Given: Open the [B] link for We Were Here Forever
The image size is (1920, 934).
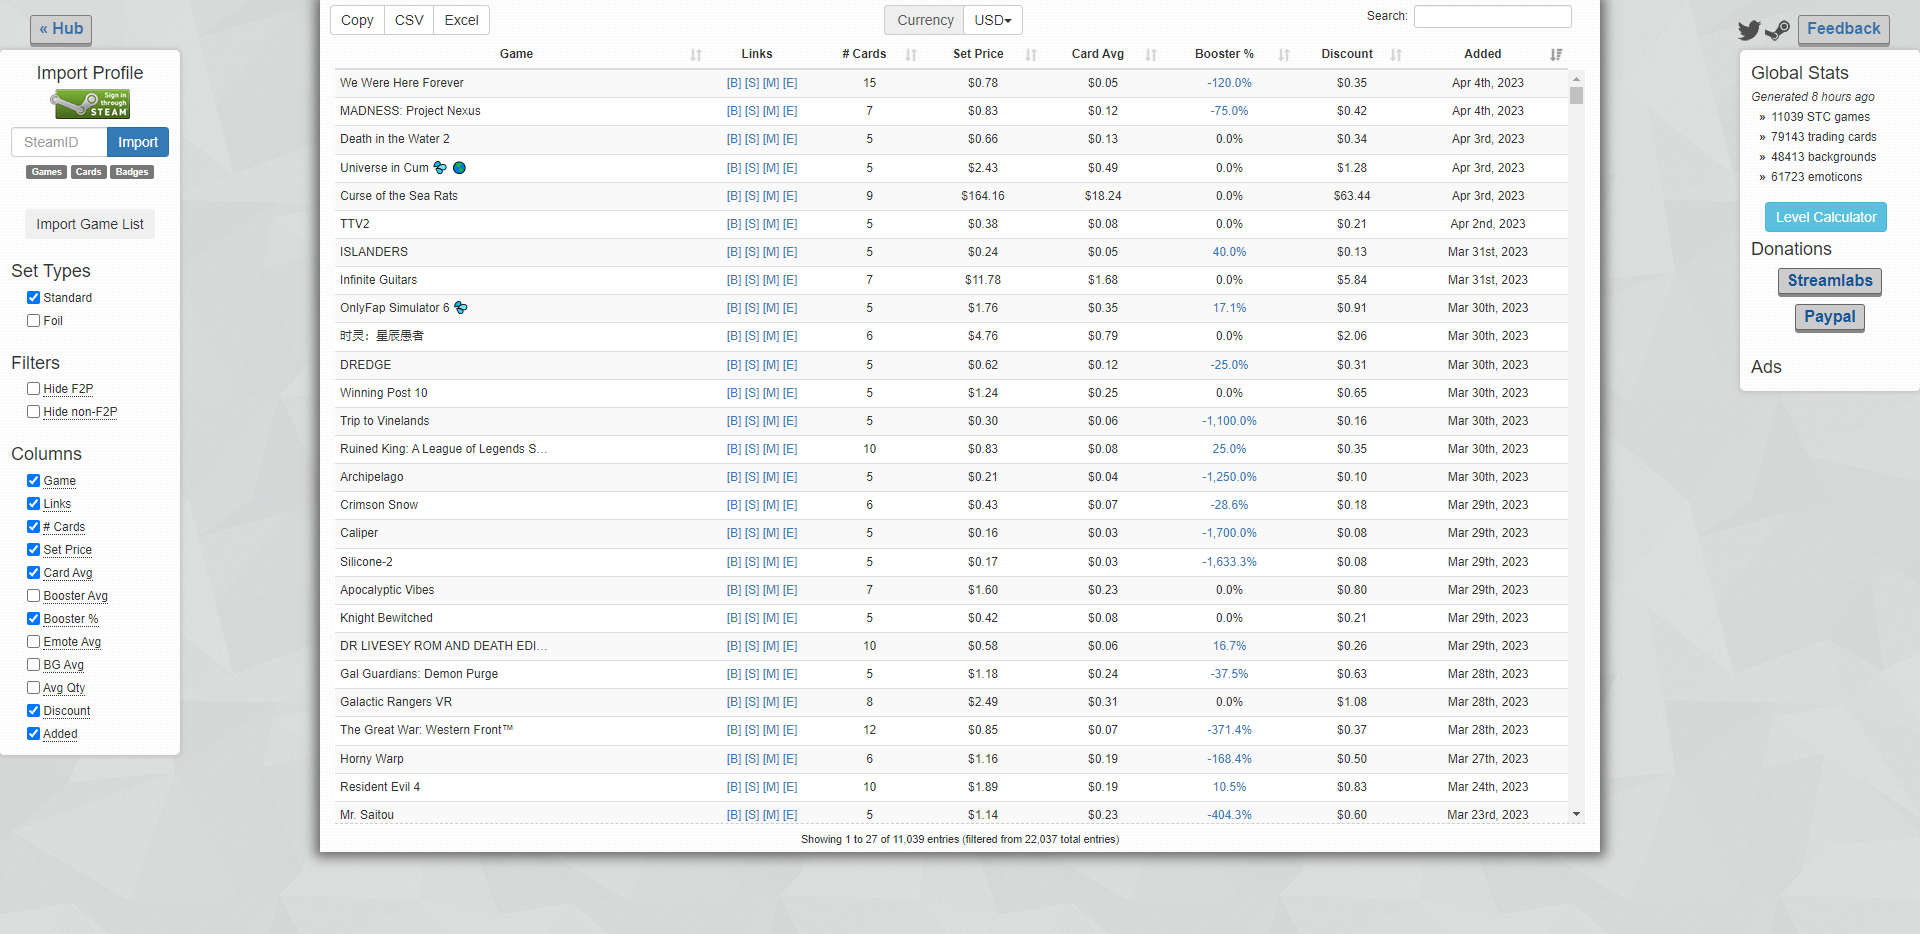Looking at the screenshot, I should [x=734, y=83].
